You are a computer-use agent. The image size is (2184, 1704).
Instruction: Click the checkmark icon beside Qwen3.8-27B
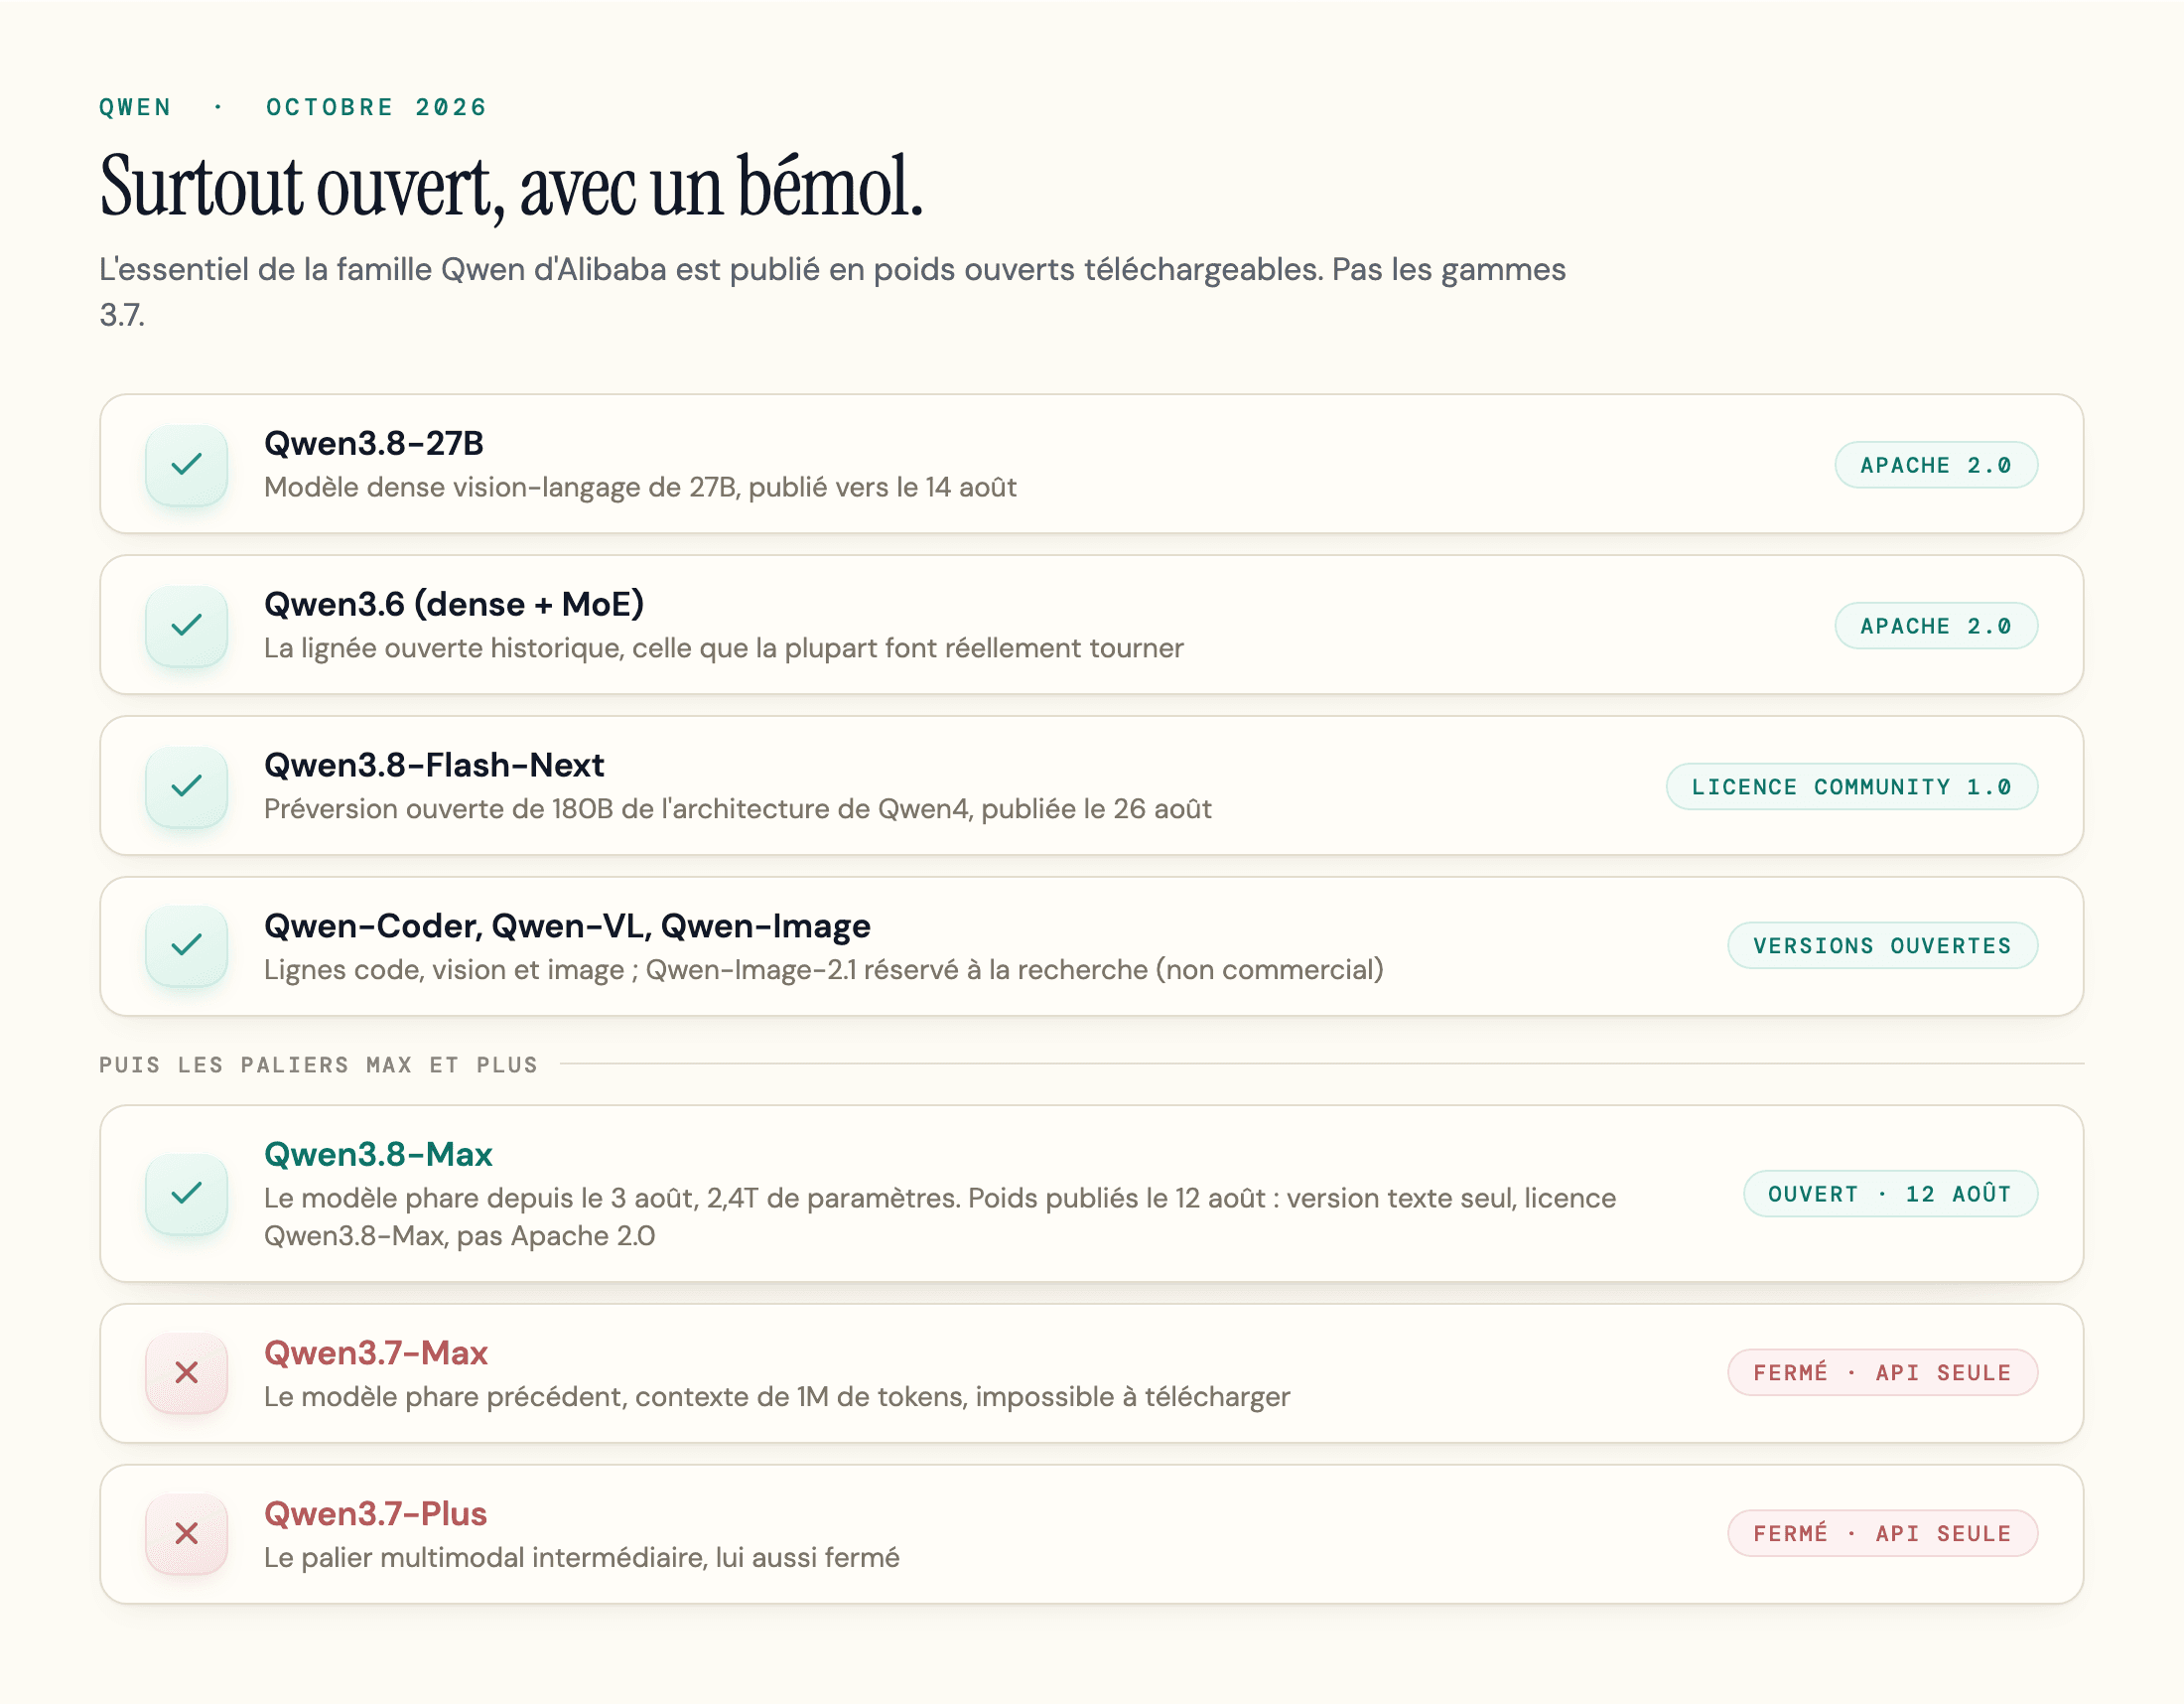187,464
